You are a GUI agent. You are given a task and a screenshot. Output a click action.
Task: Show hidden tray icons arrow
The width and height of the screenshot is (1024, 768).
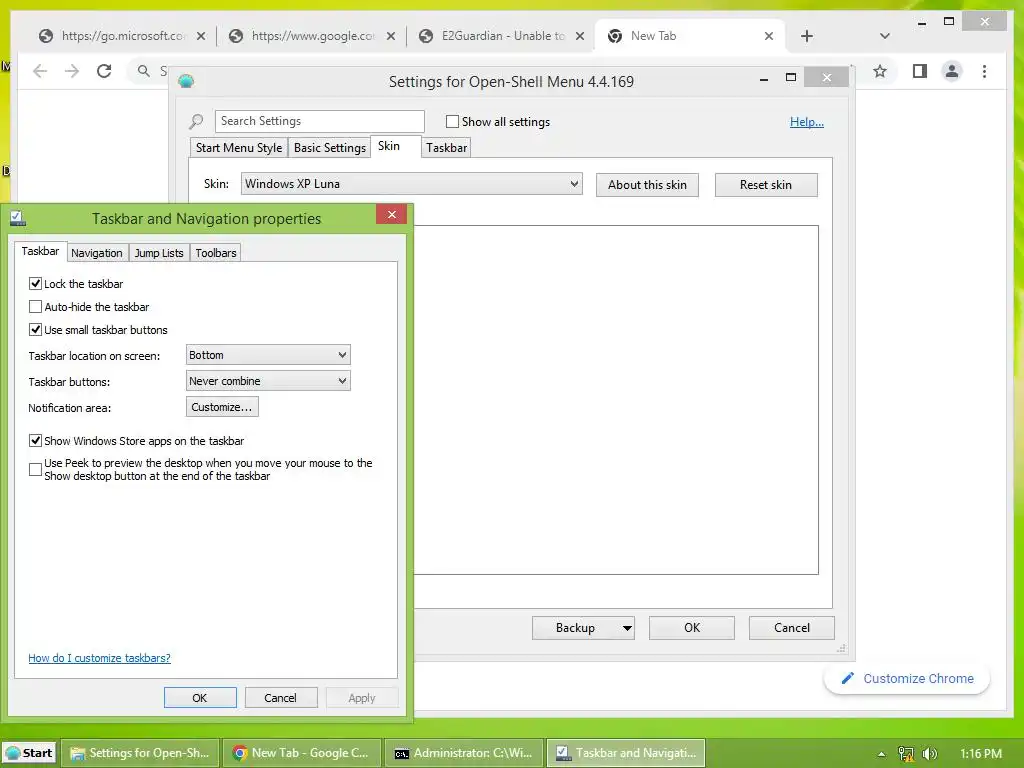pos(882,754)
